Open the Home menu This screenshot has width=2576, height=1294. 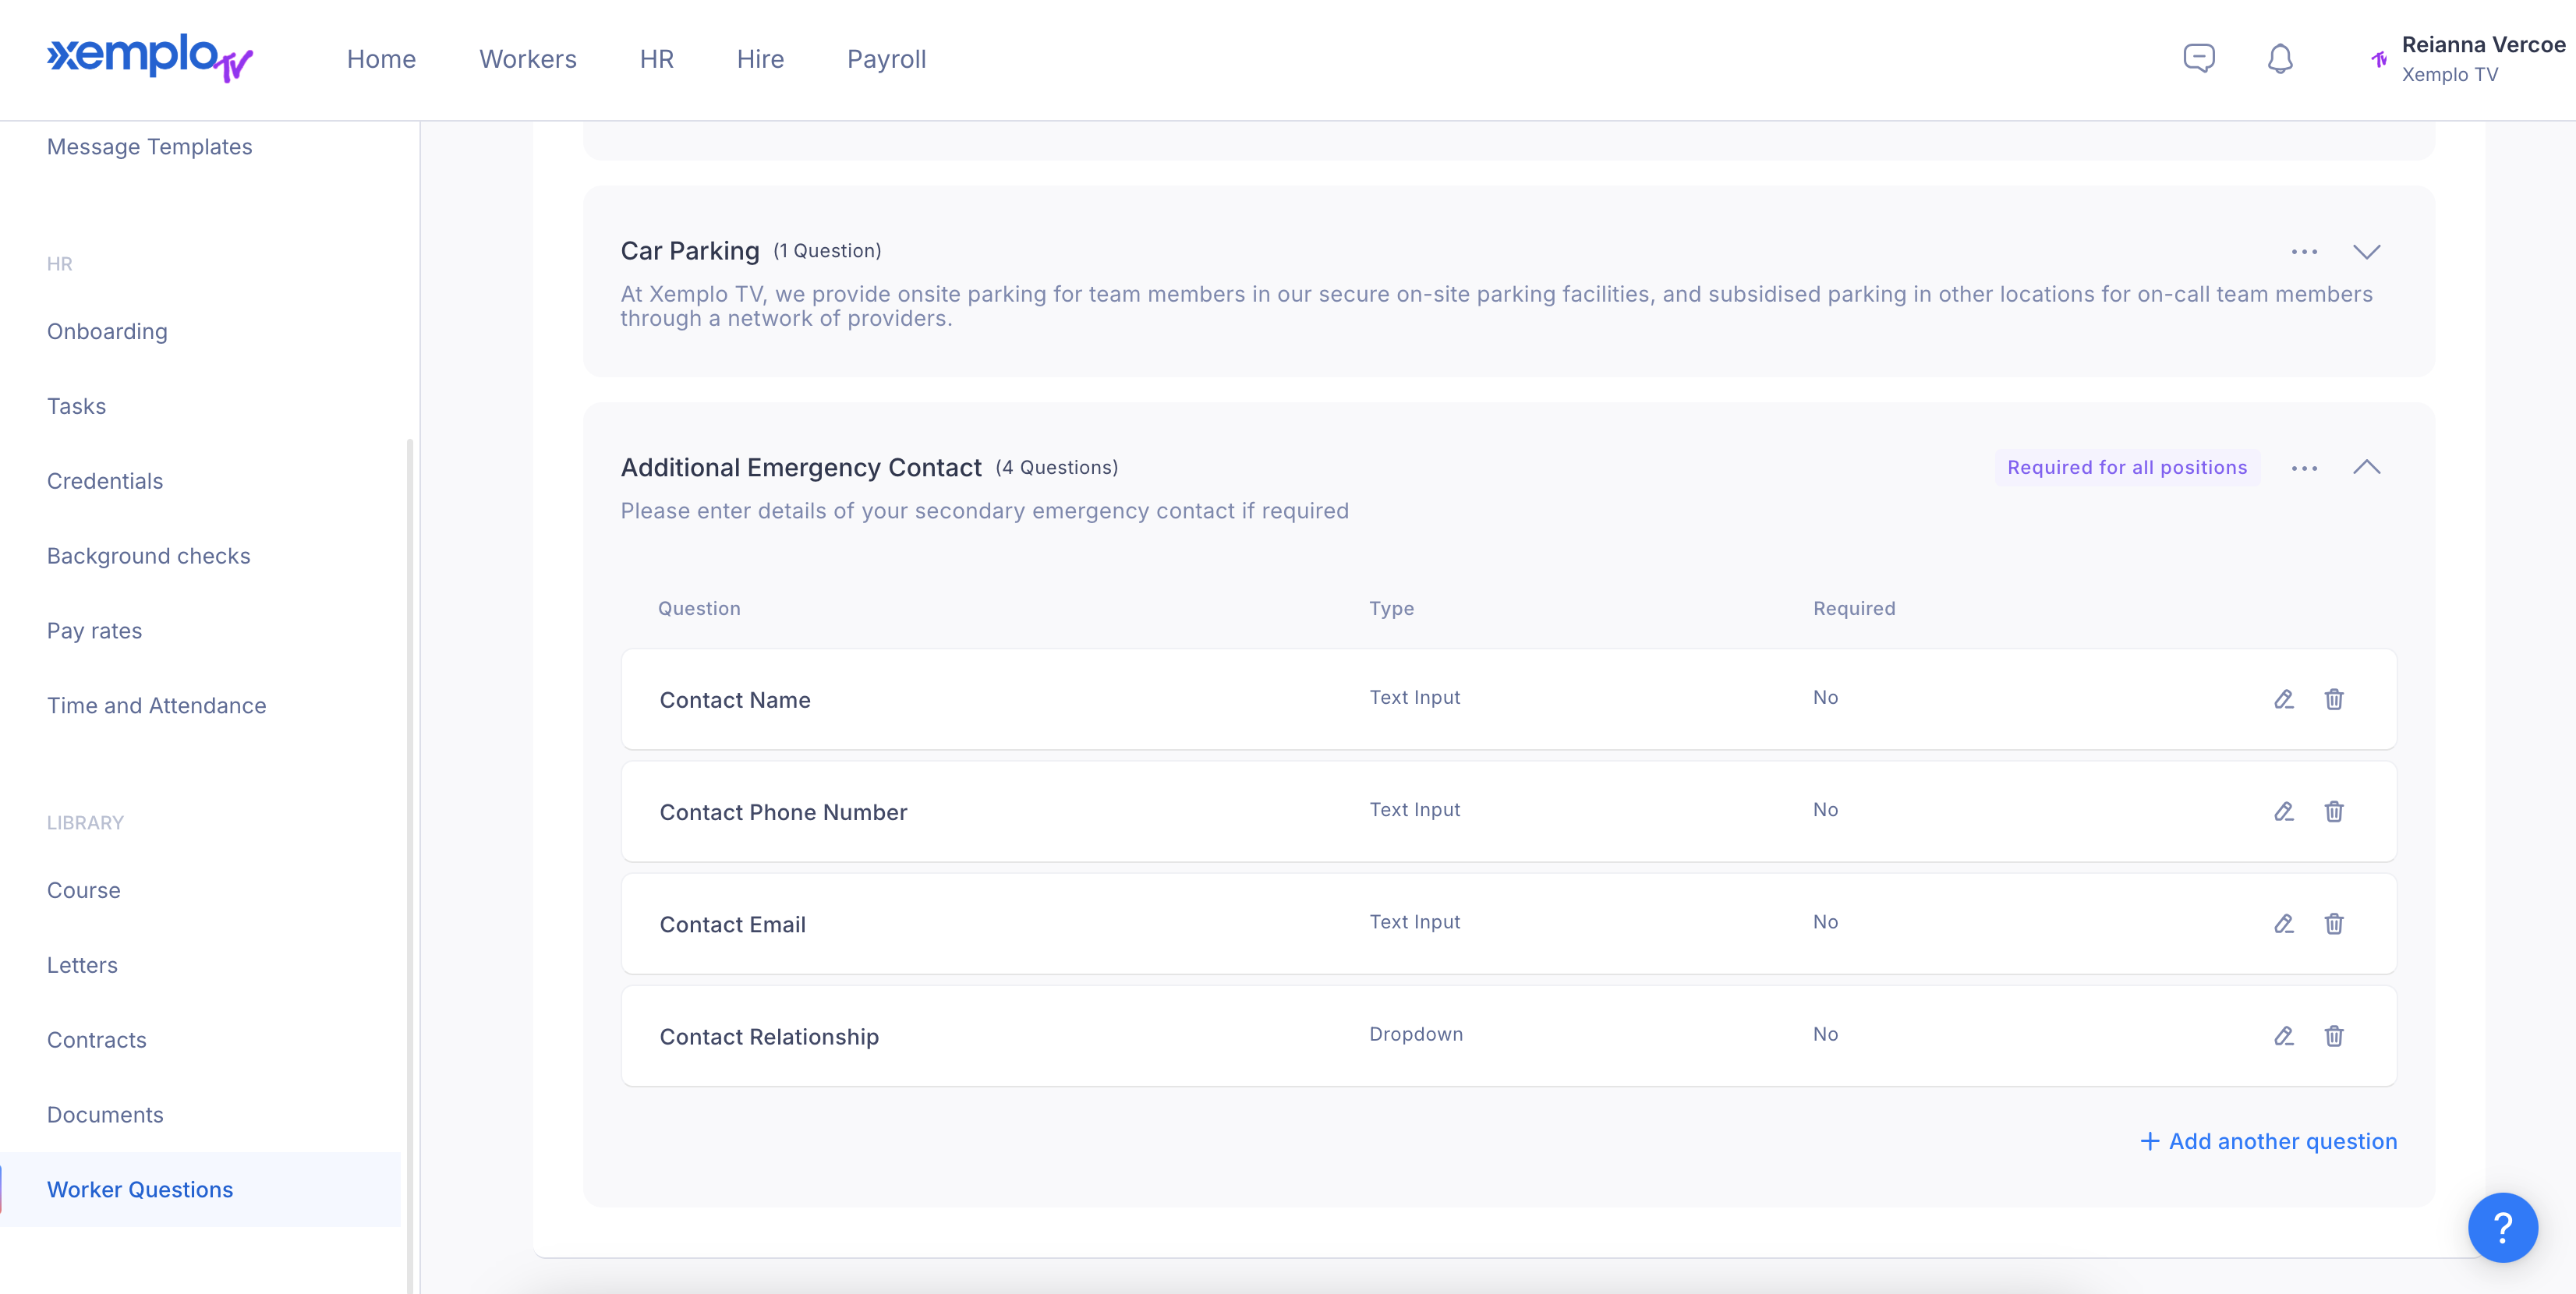point(381,59)
